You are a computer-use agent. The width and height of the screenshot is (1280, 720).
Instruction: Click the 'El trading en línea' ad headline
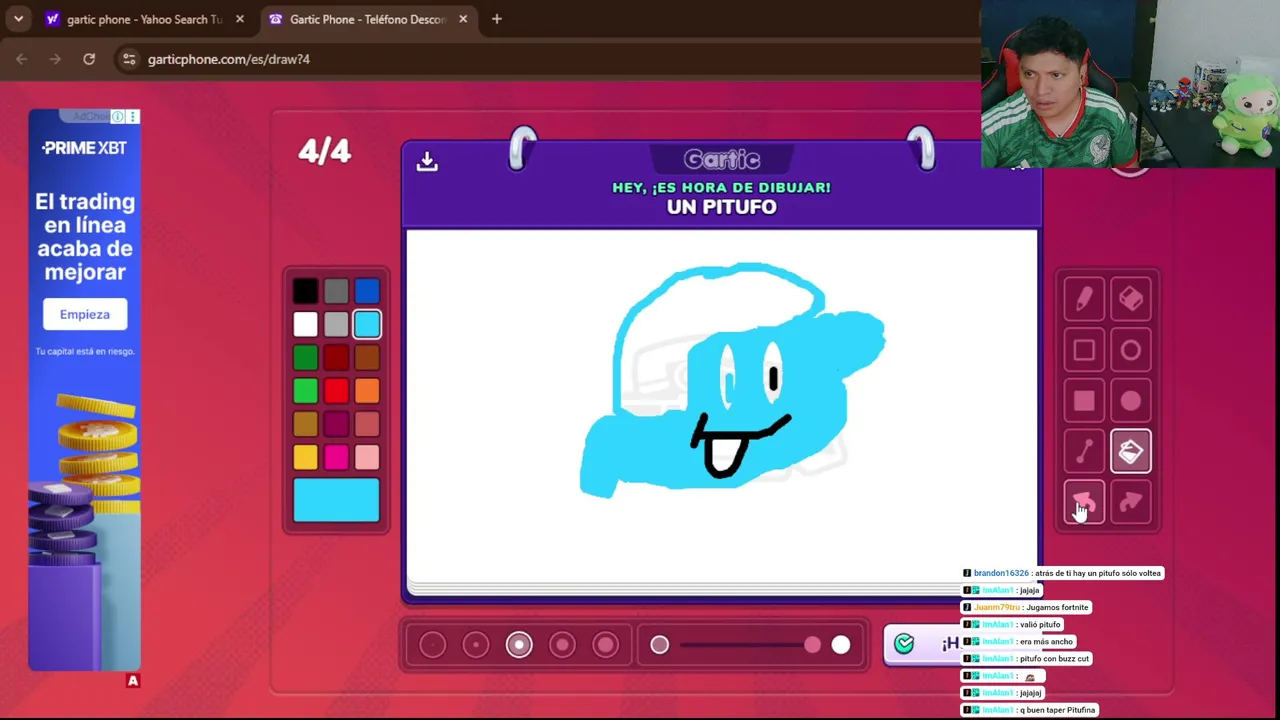click(x=85, y=237)
